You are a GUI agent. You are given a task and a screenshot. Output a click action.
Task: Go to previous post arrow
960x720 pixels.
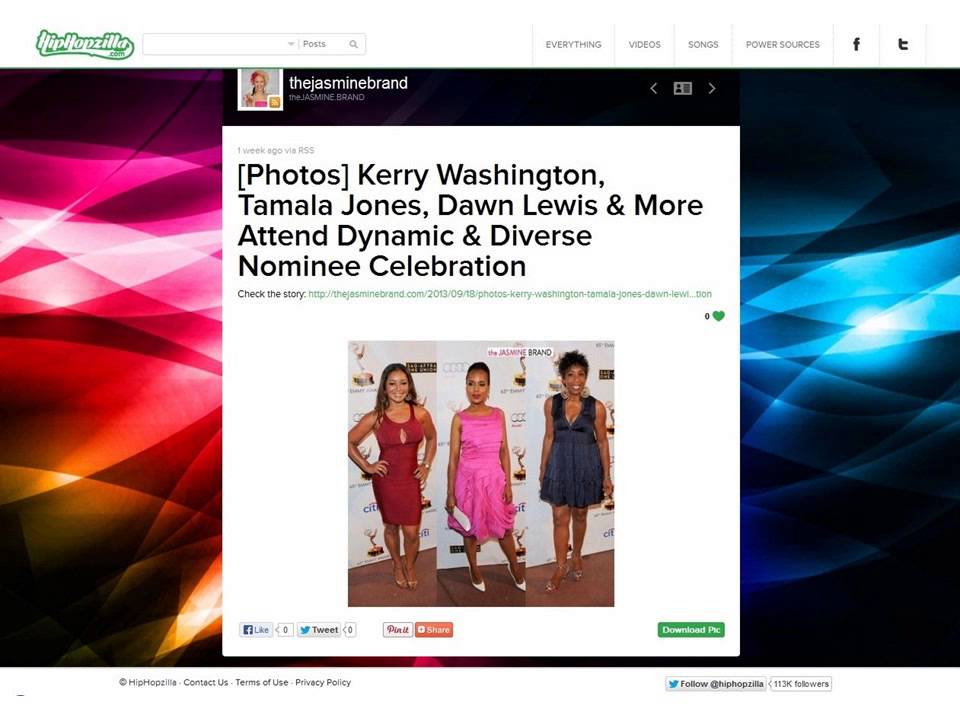pyautogui.click(x=653, y=89)
